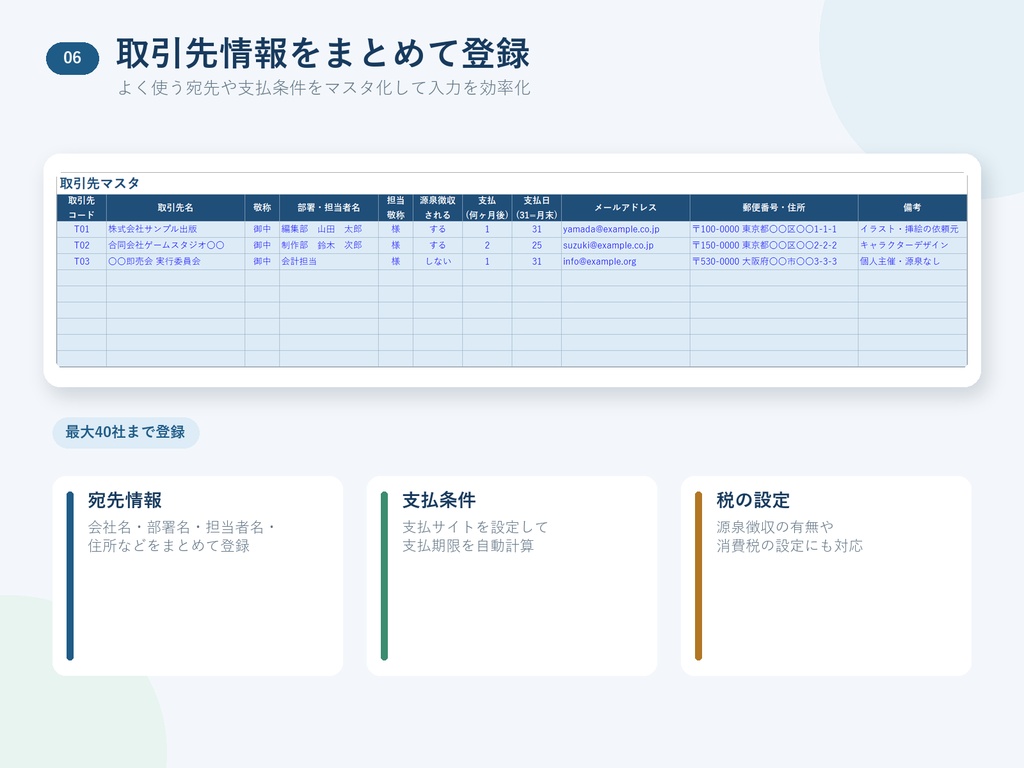Click the 取引先名 column header
The image size is (1024, 768).
pos(176,208)
